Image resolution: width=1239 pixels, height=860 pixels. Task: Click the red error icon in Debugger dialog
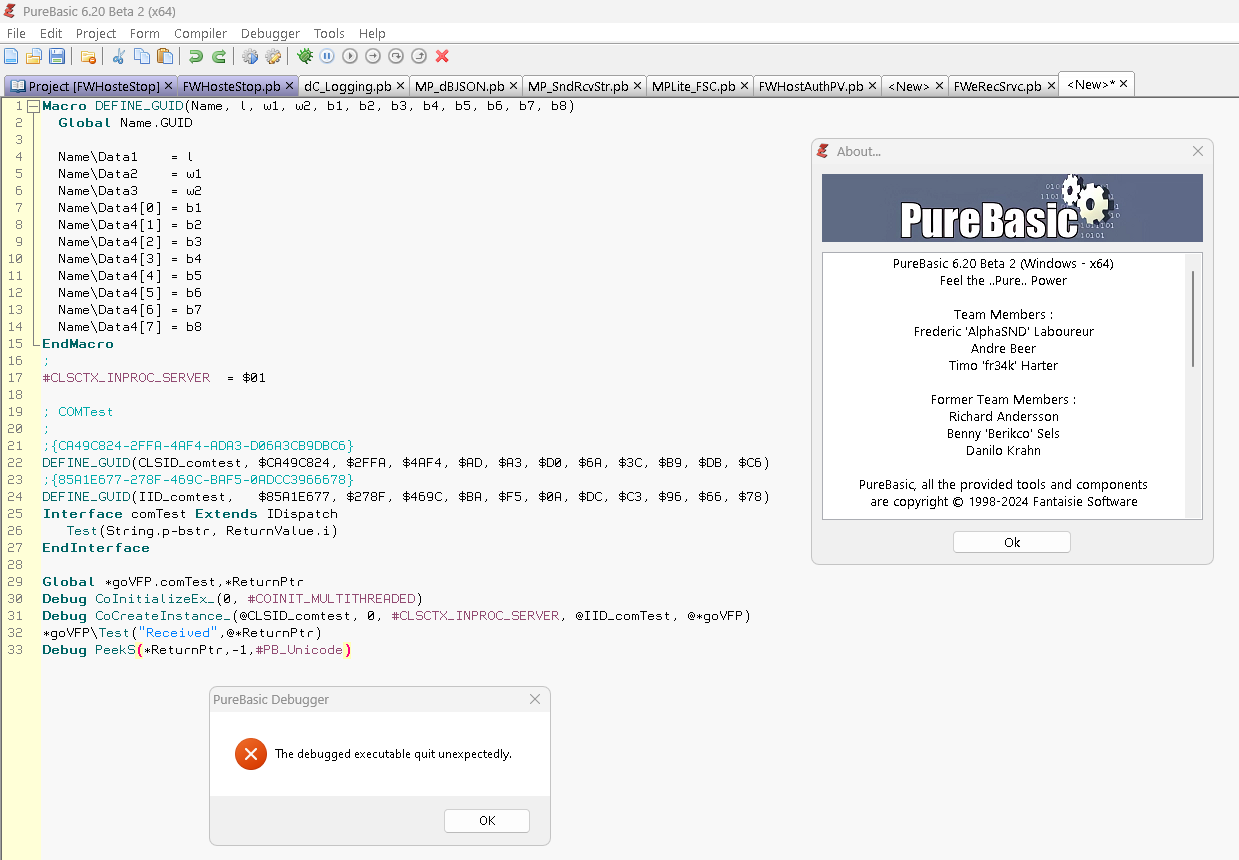(250, 754)
